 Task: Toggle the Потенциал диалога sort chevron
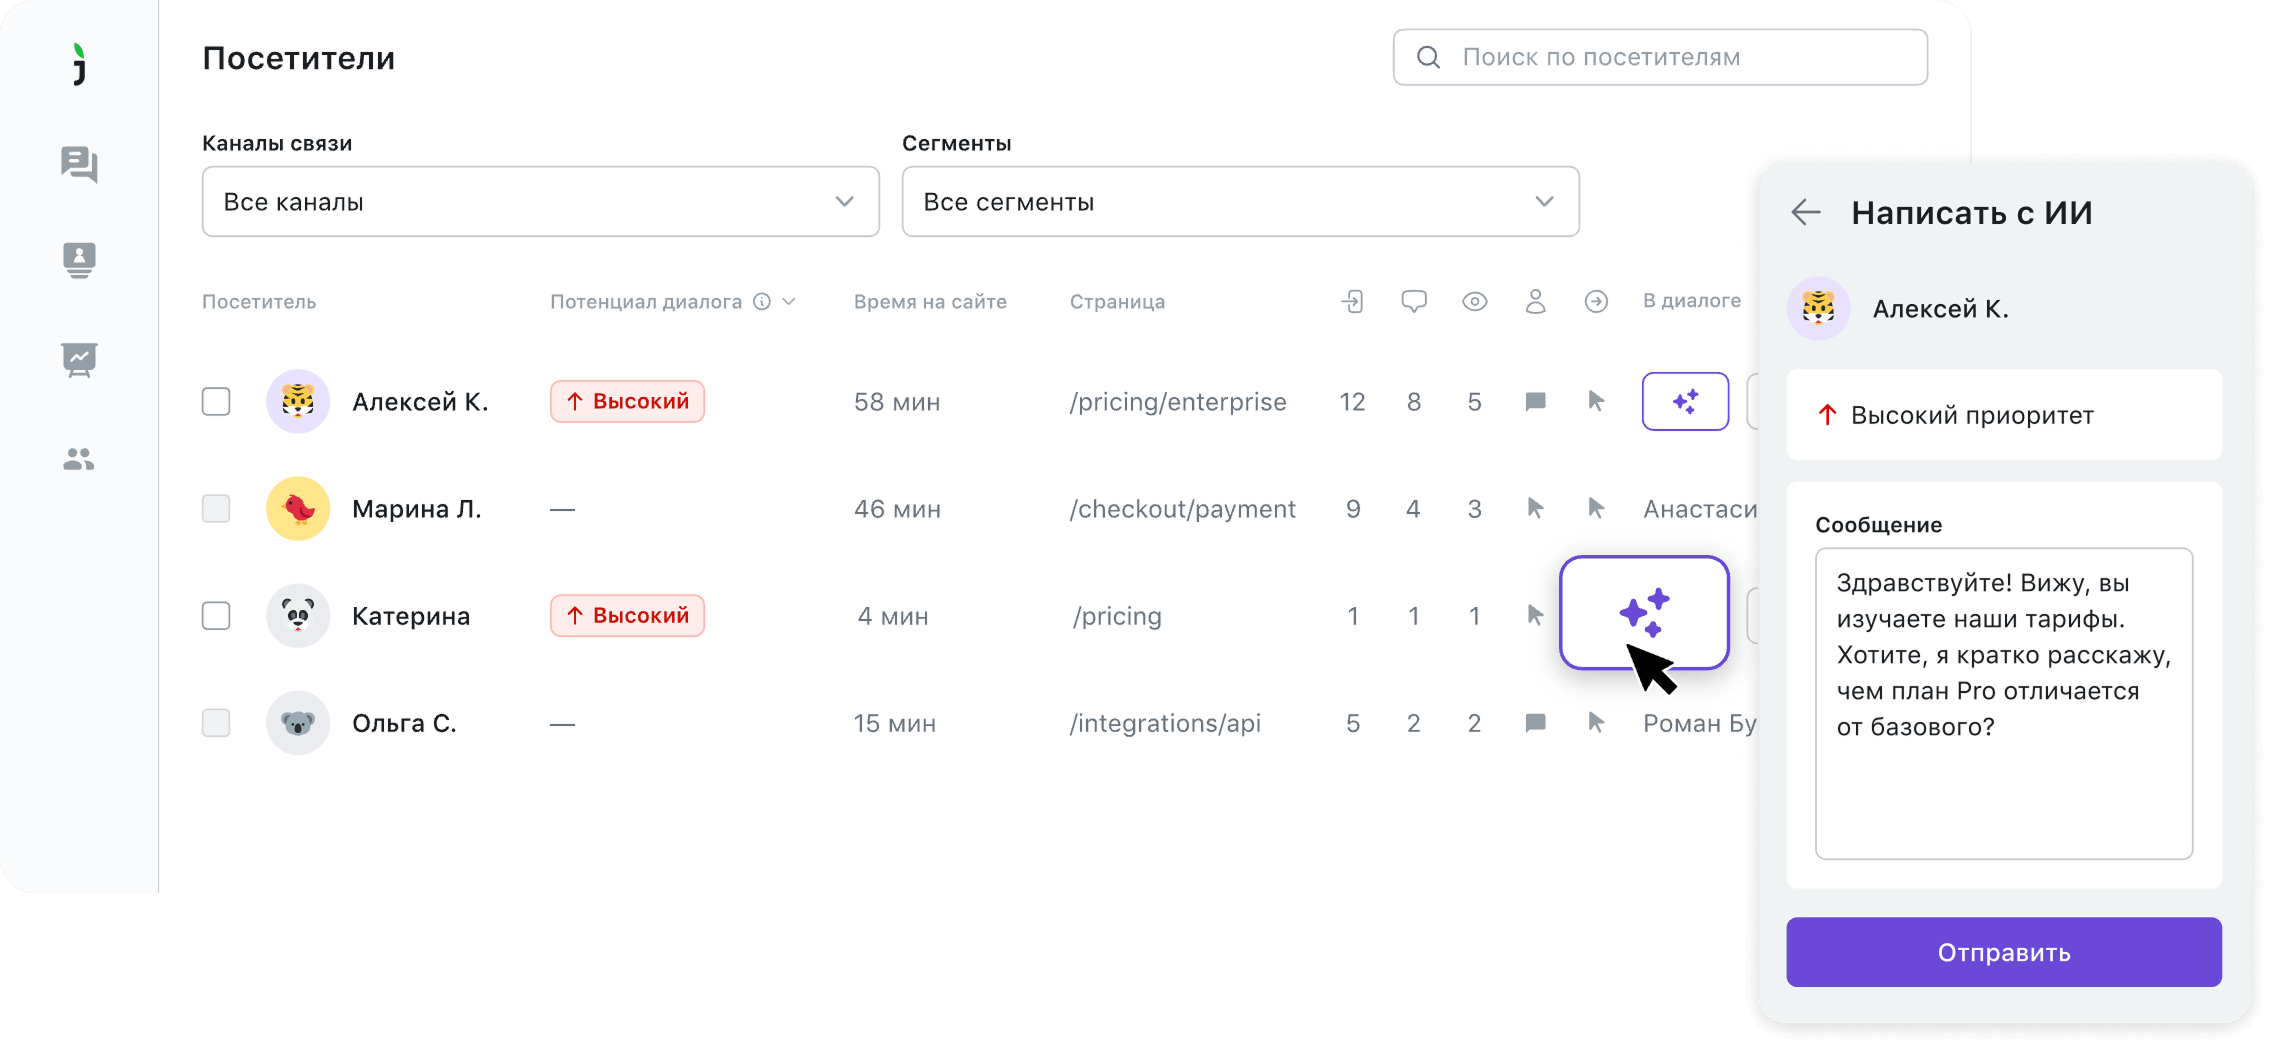click(x=790, y=301)
